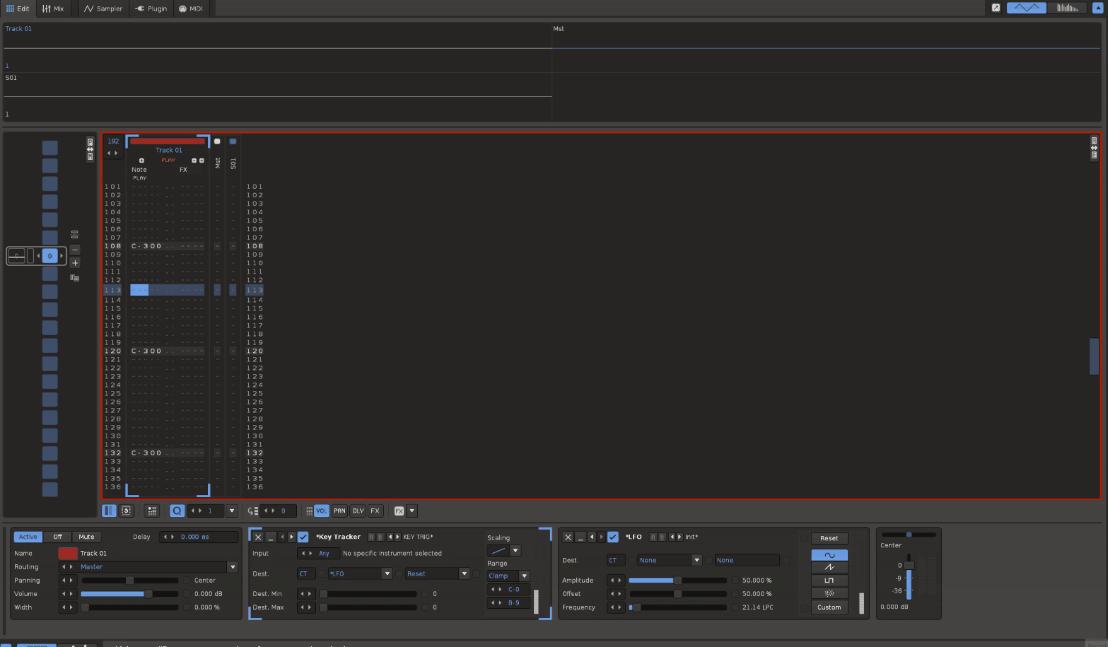Switch to the Sampler tab
The width and height of the screenshot is (1108, 647).
pyautogui.click(x=103, y=8)
